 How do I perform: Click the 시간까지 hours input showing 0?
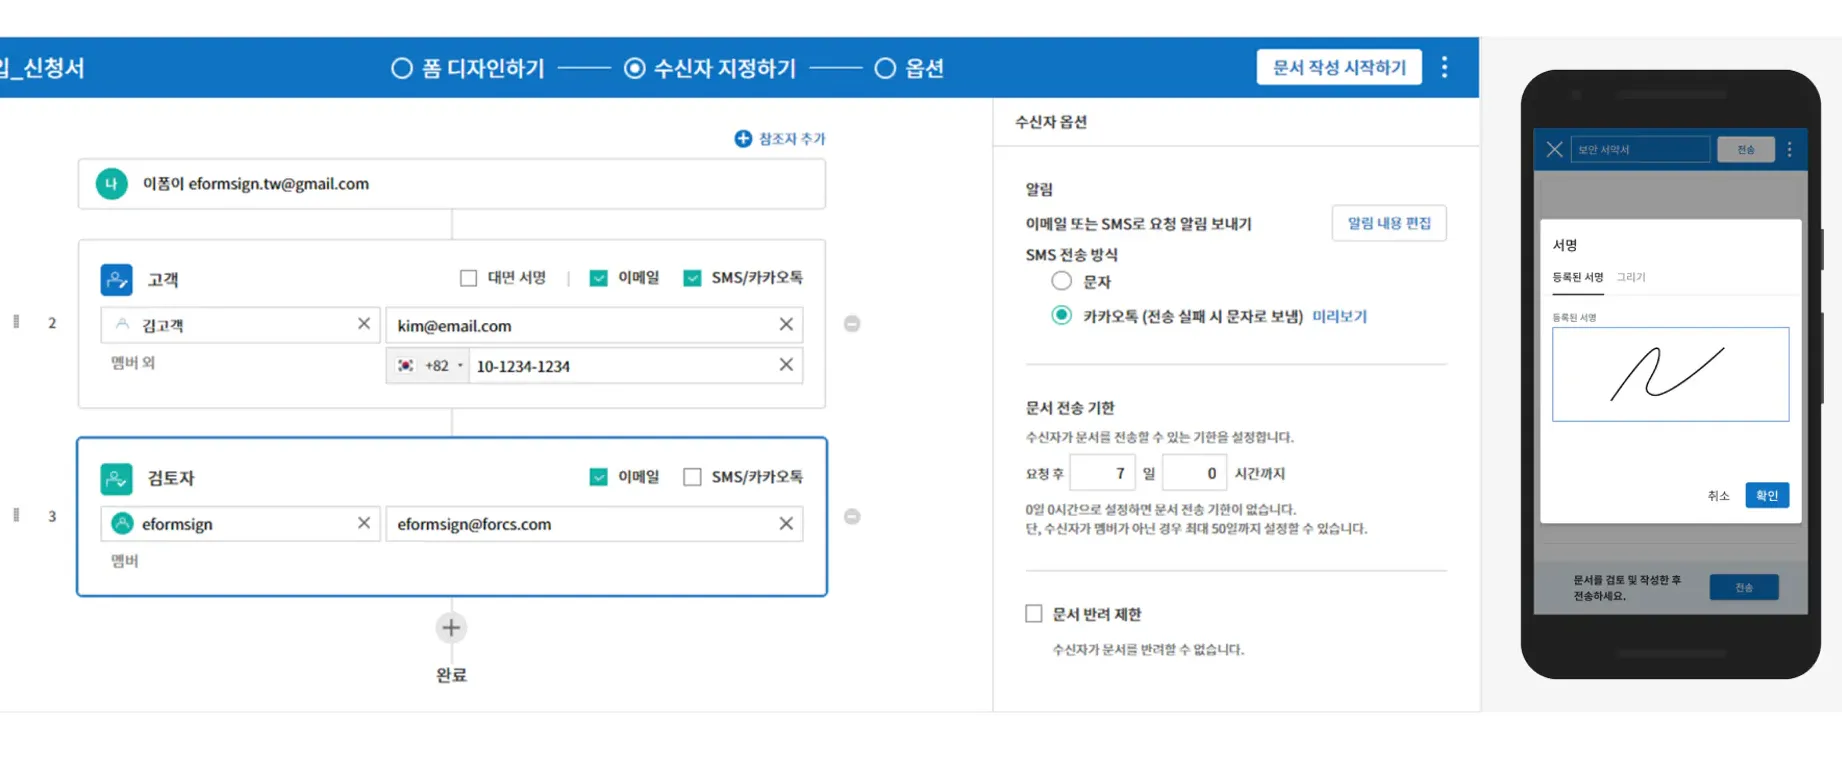[x=1195, y=473]
